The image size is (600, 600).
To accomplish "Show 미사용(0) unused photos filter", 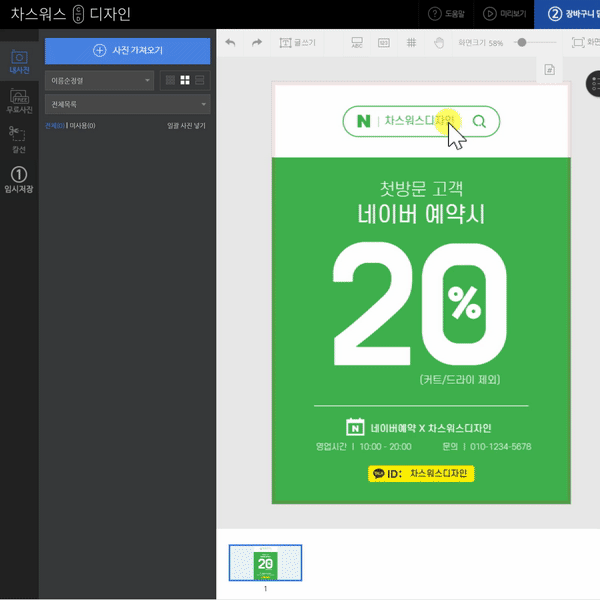I will (x=82, y=126).
